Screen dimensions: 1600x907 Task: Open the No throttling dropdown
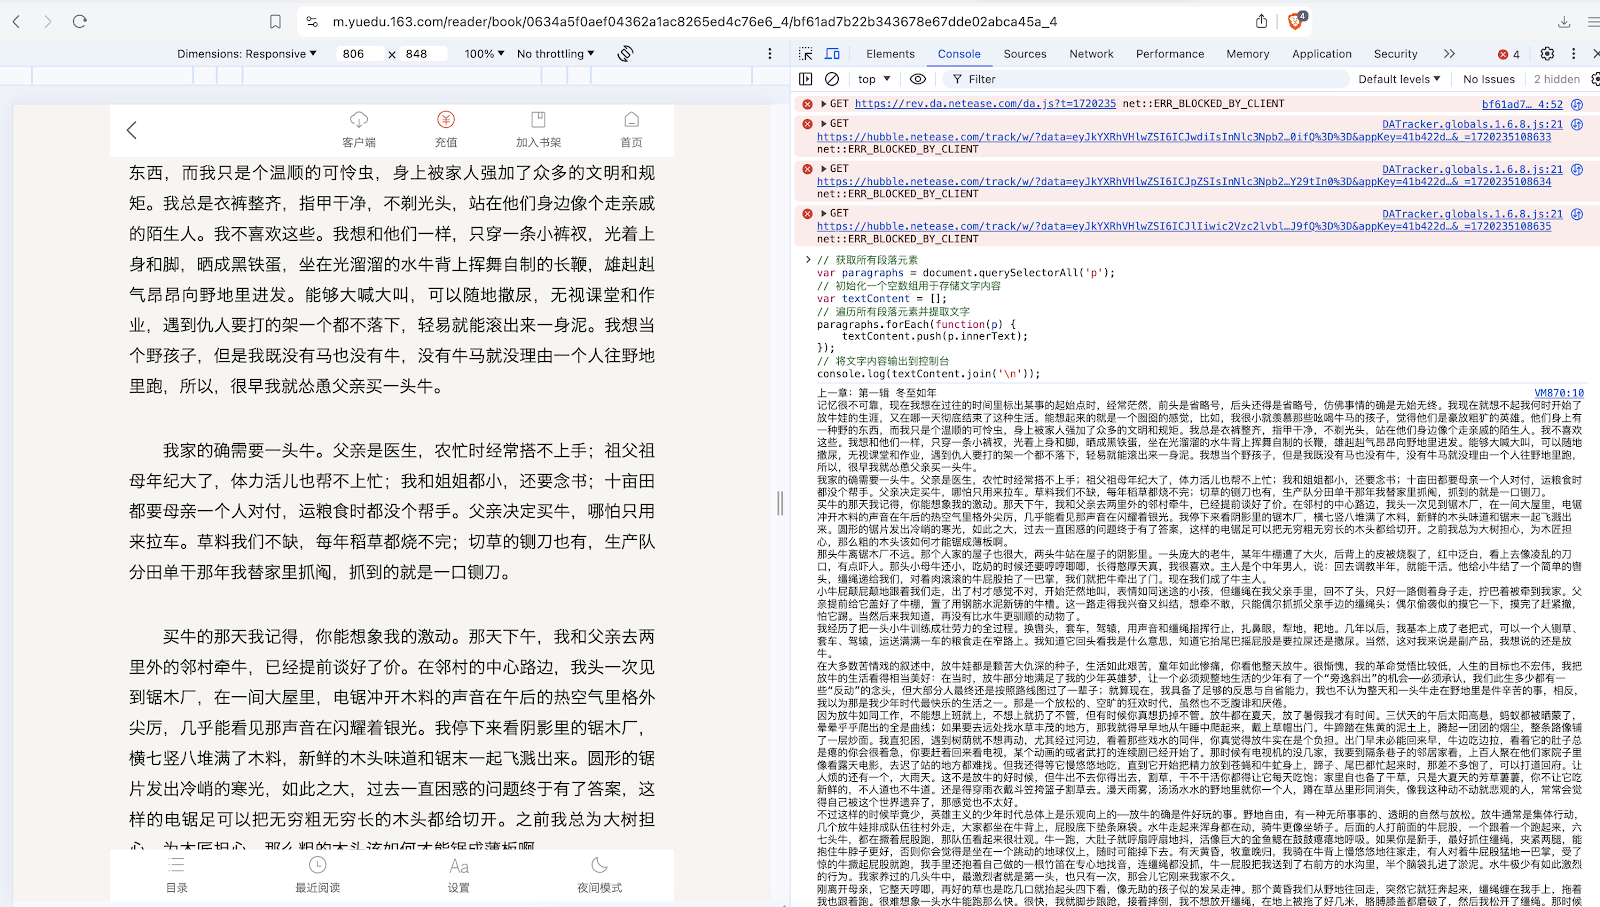pos(555,54)
